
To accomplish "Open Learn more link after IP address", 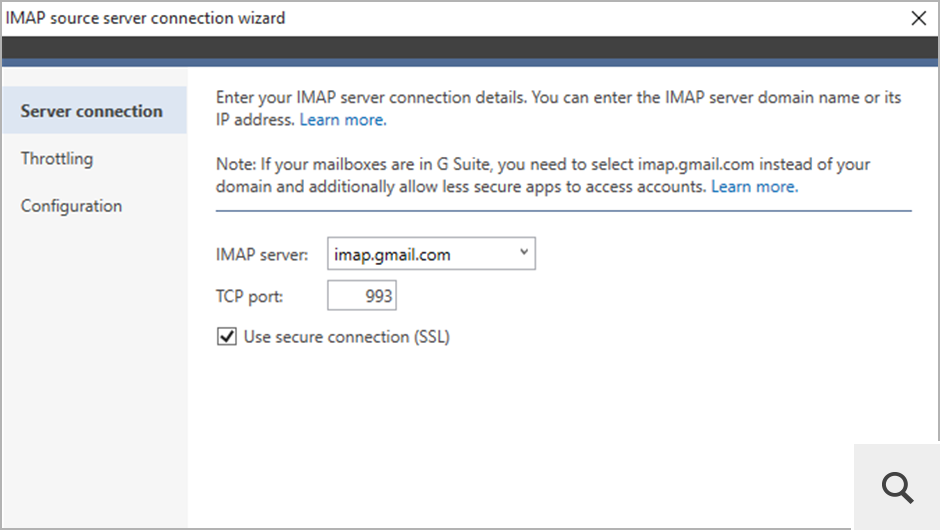I will 343,120.
